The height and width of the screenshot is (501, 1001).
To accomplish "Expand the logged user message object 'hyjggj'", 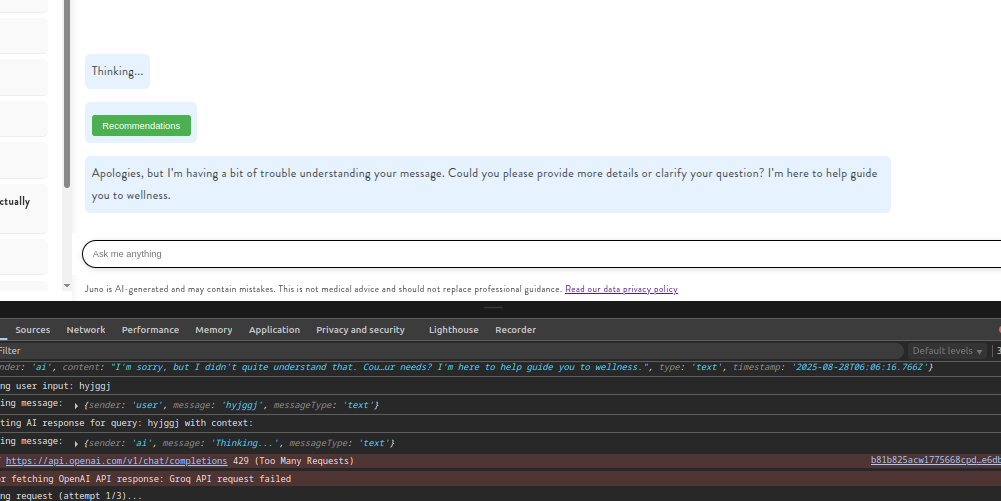I will pos(77,405).
